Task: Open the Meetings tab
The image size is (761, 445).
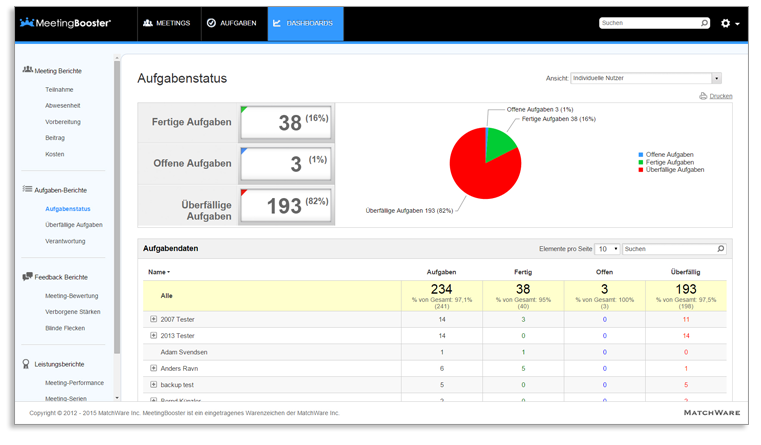Action: (x=166, y=23)
